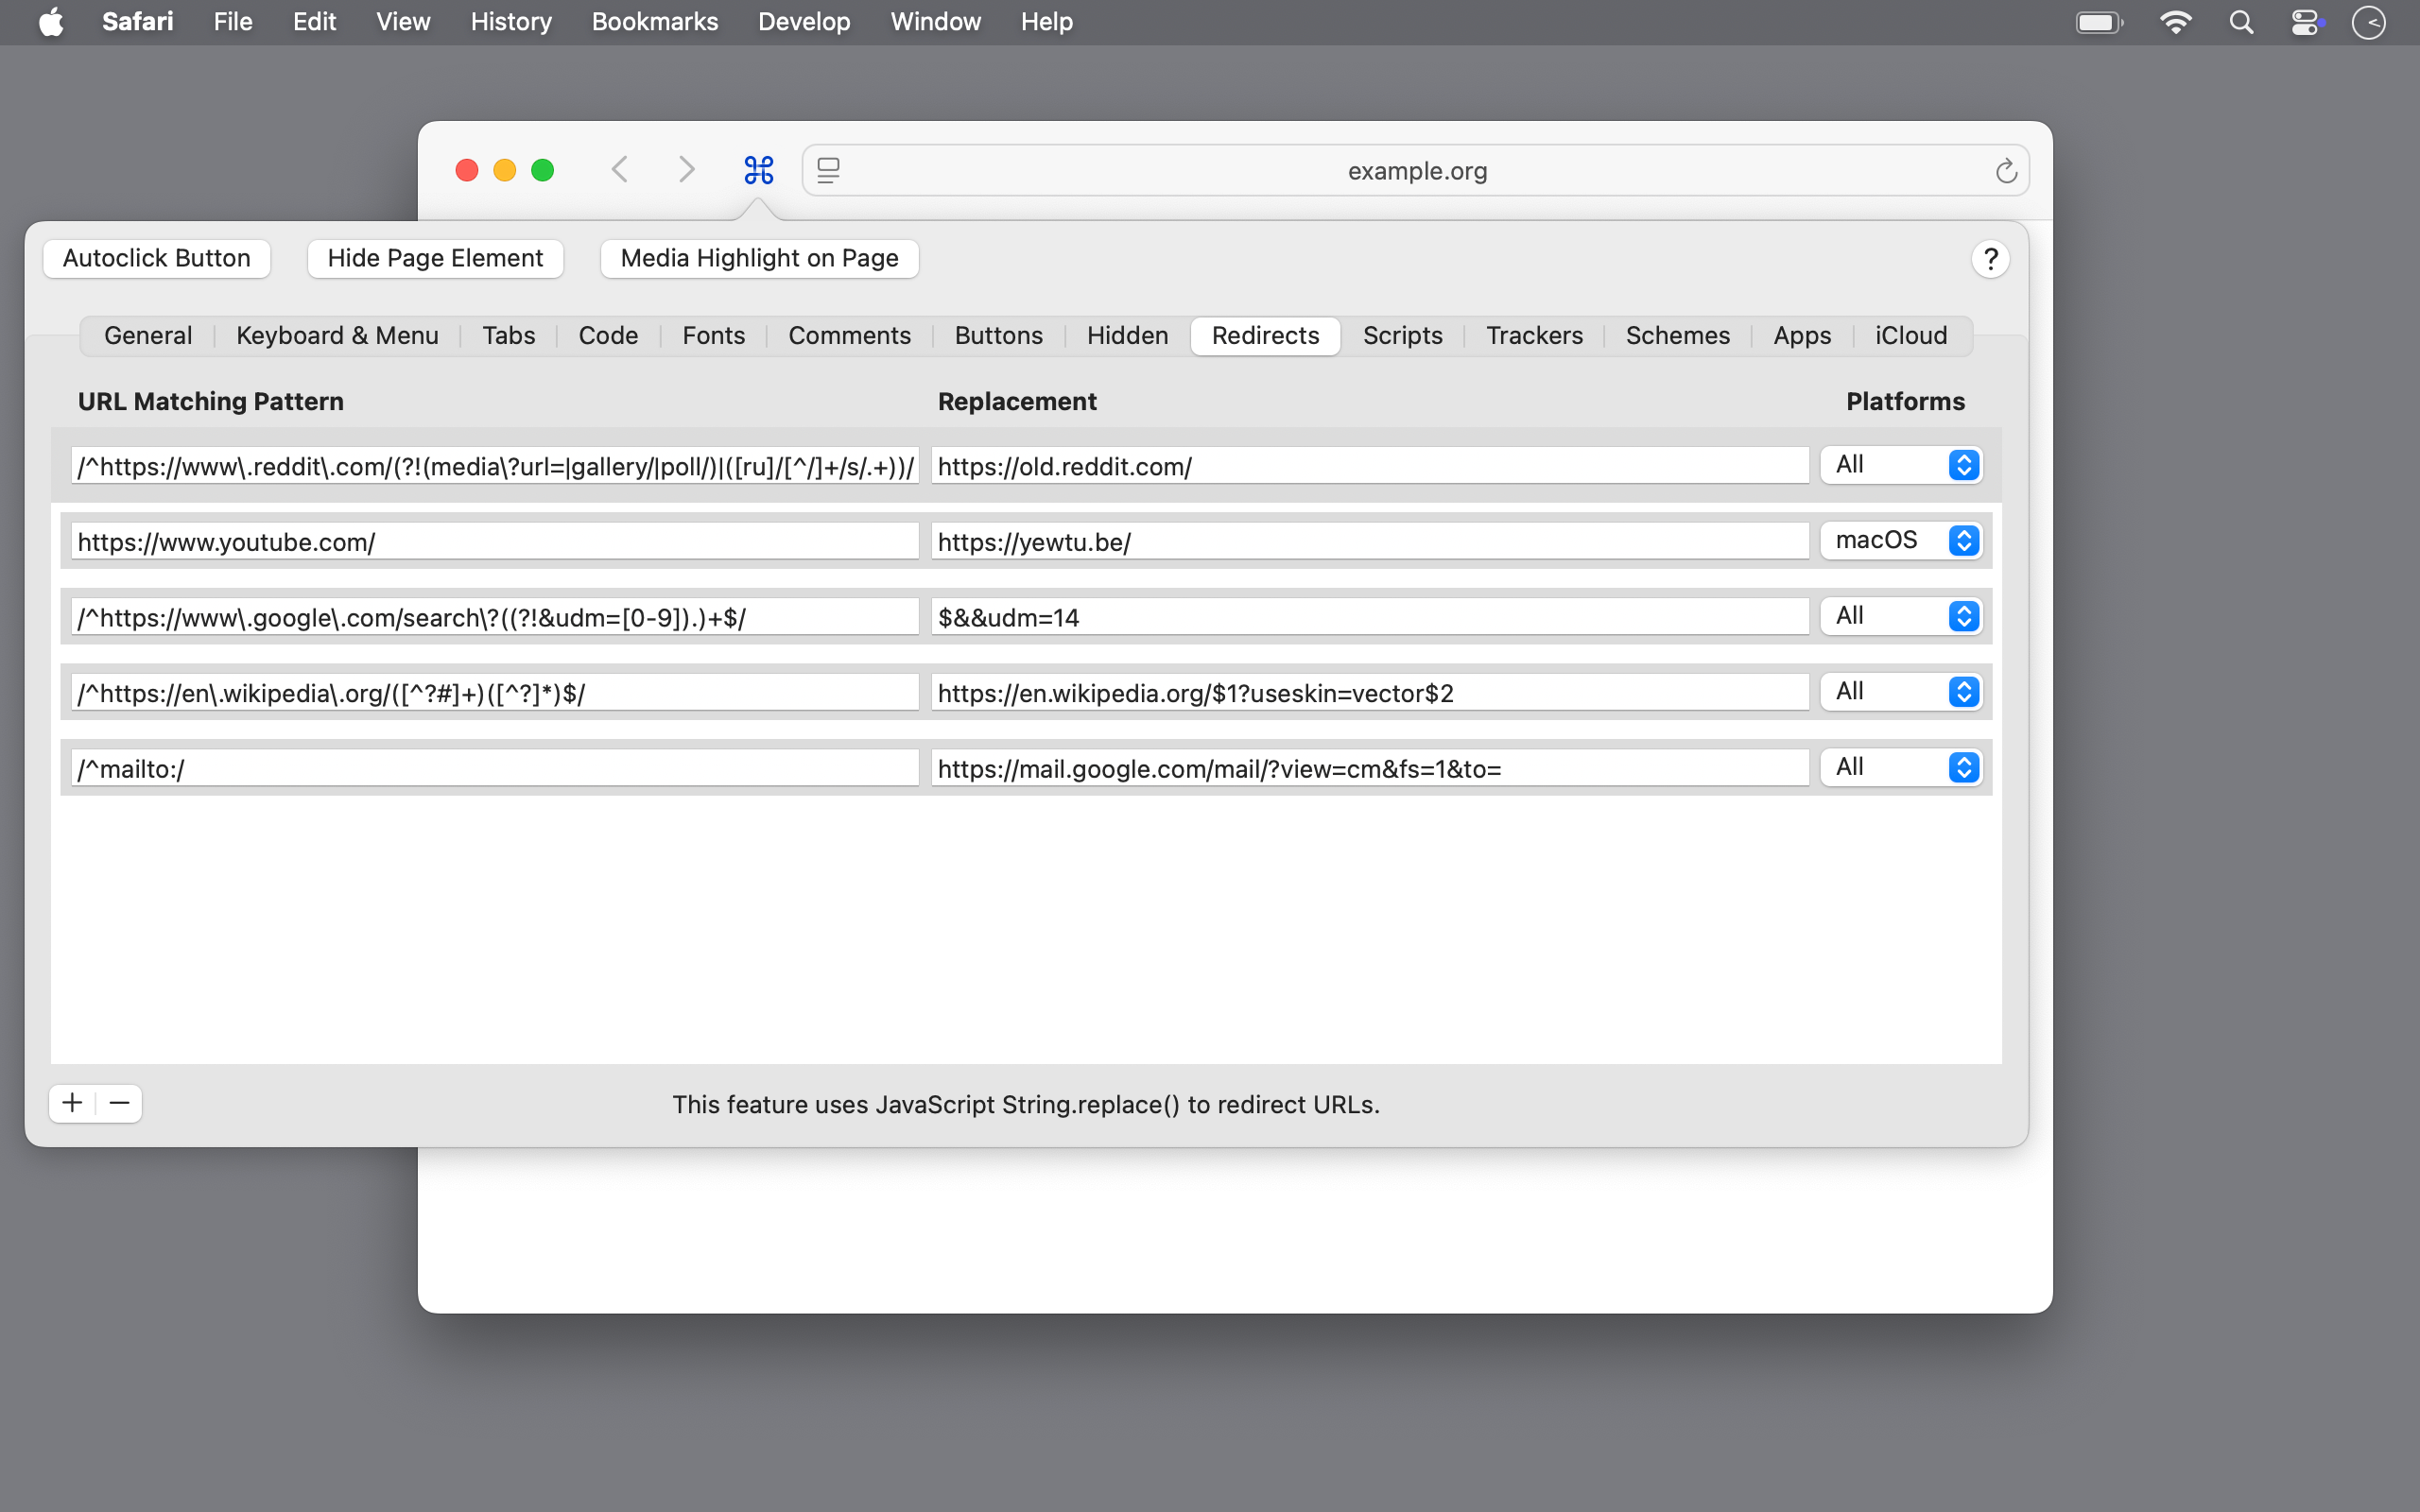The width and height of the screenshot is (2420, 1512).
Task: Open the Apple menu
Action: (51, 22)
